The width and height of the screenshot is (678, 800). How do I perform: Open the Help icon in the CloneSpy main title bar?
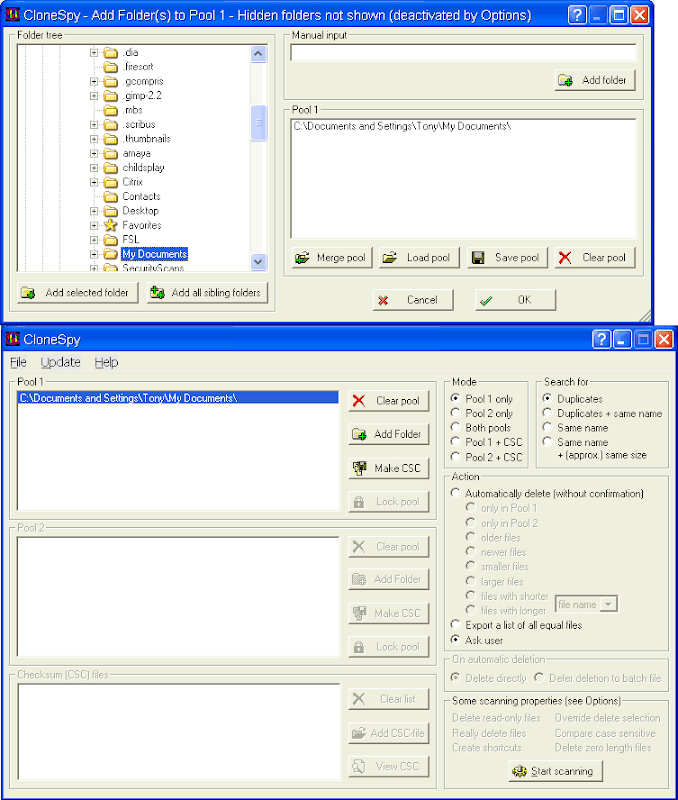(x=601, y=339)
